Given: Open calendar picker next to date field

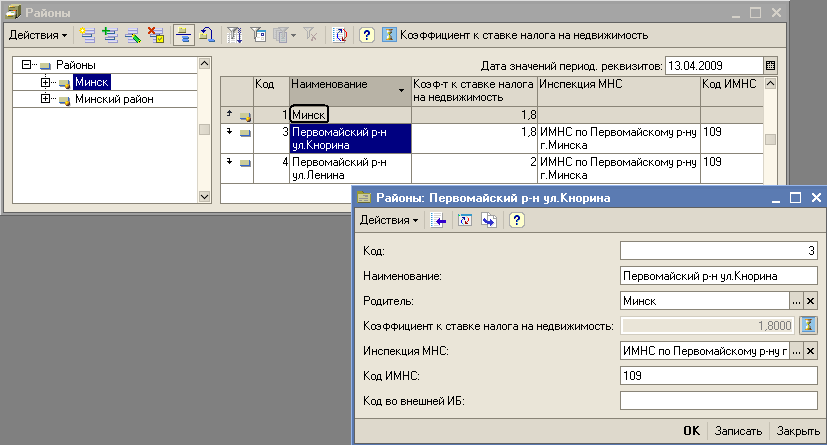Looking at the screenshot, I should pos(770,66).
